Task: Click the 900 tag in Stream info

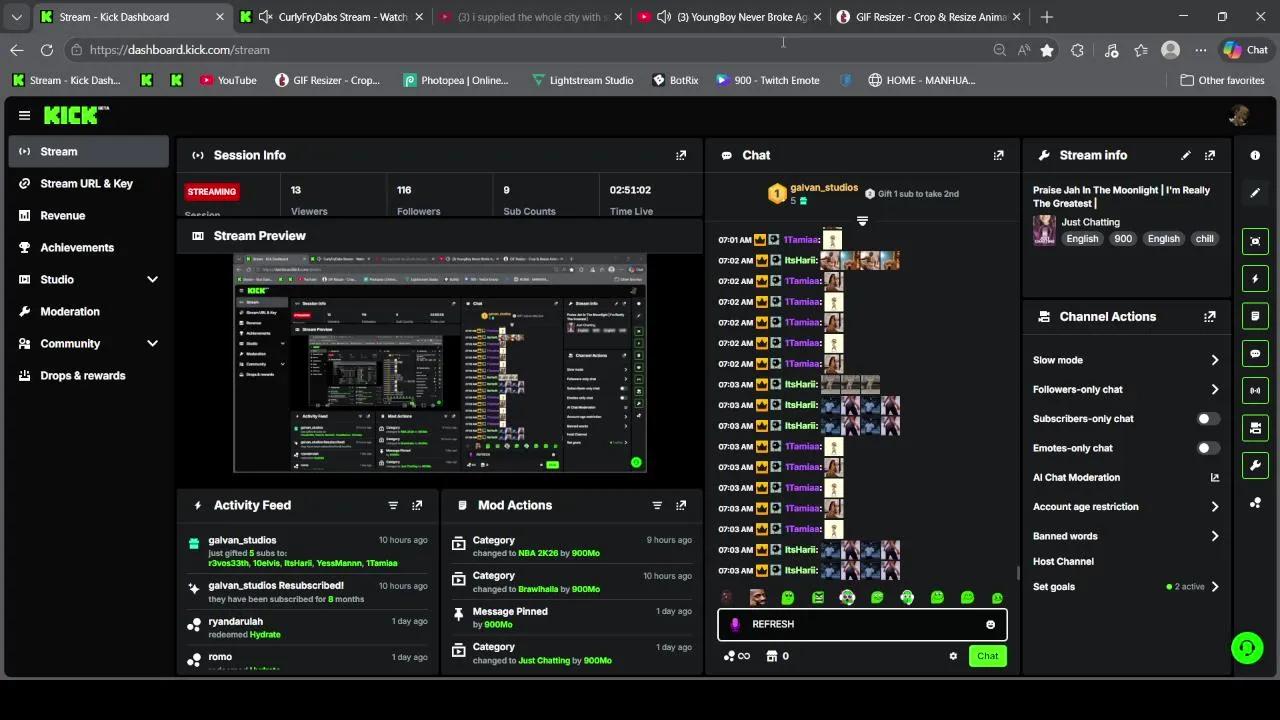Action: [x=1123, y=239]
